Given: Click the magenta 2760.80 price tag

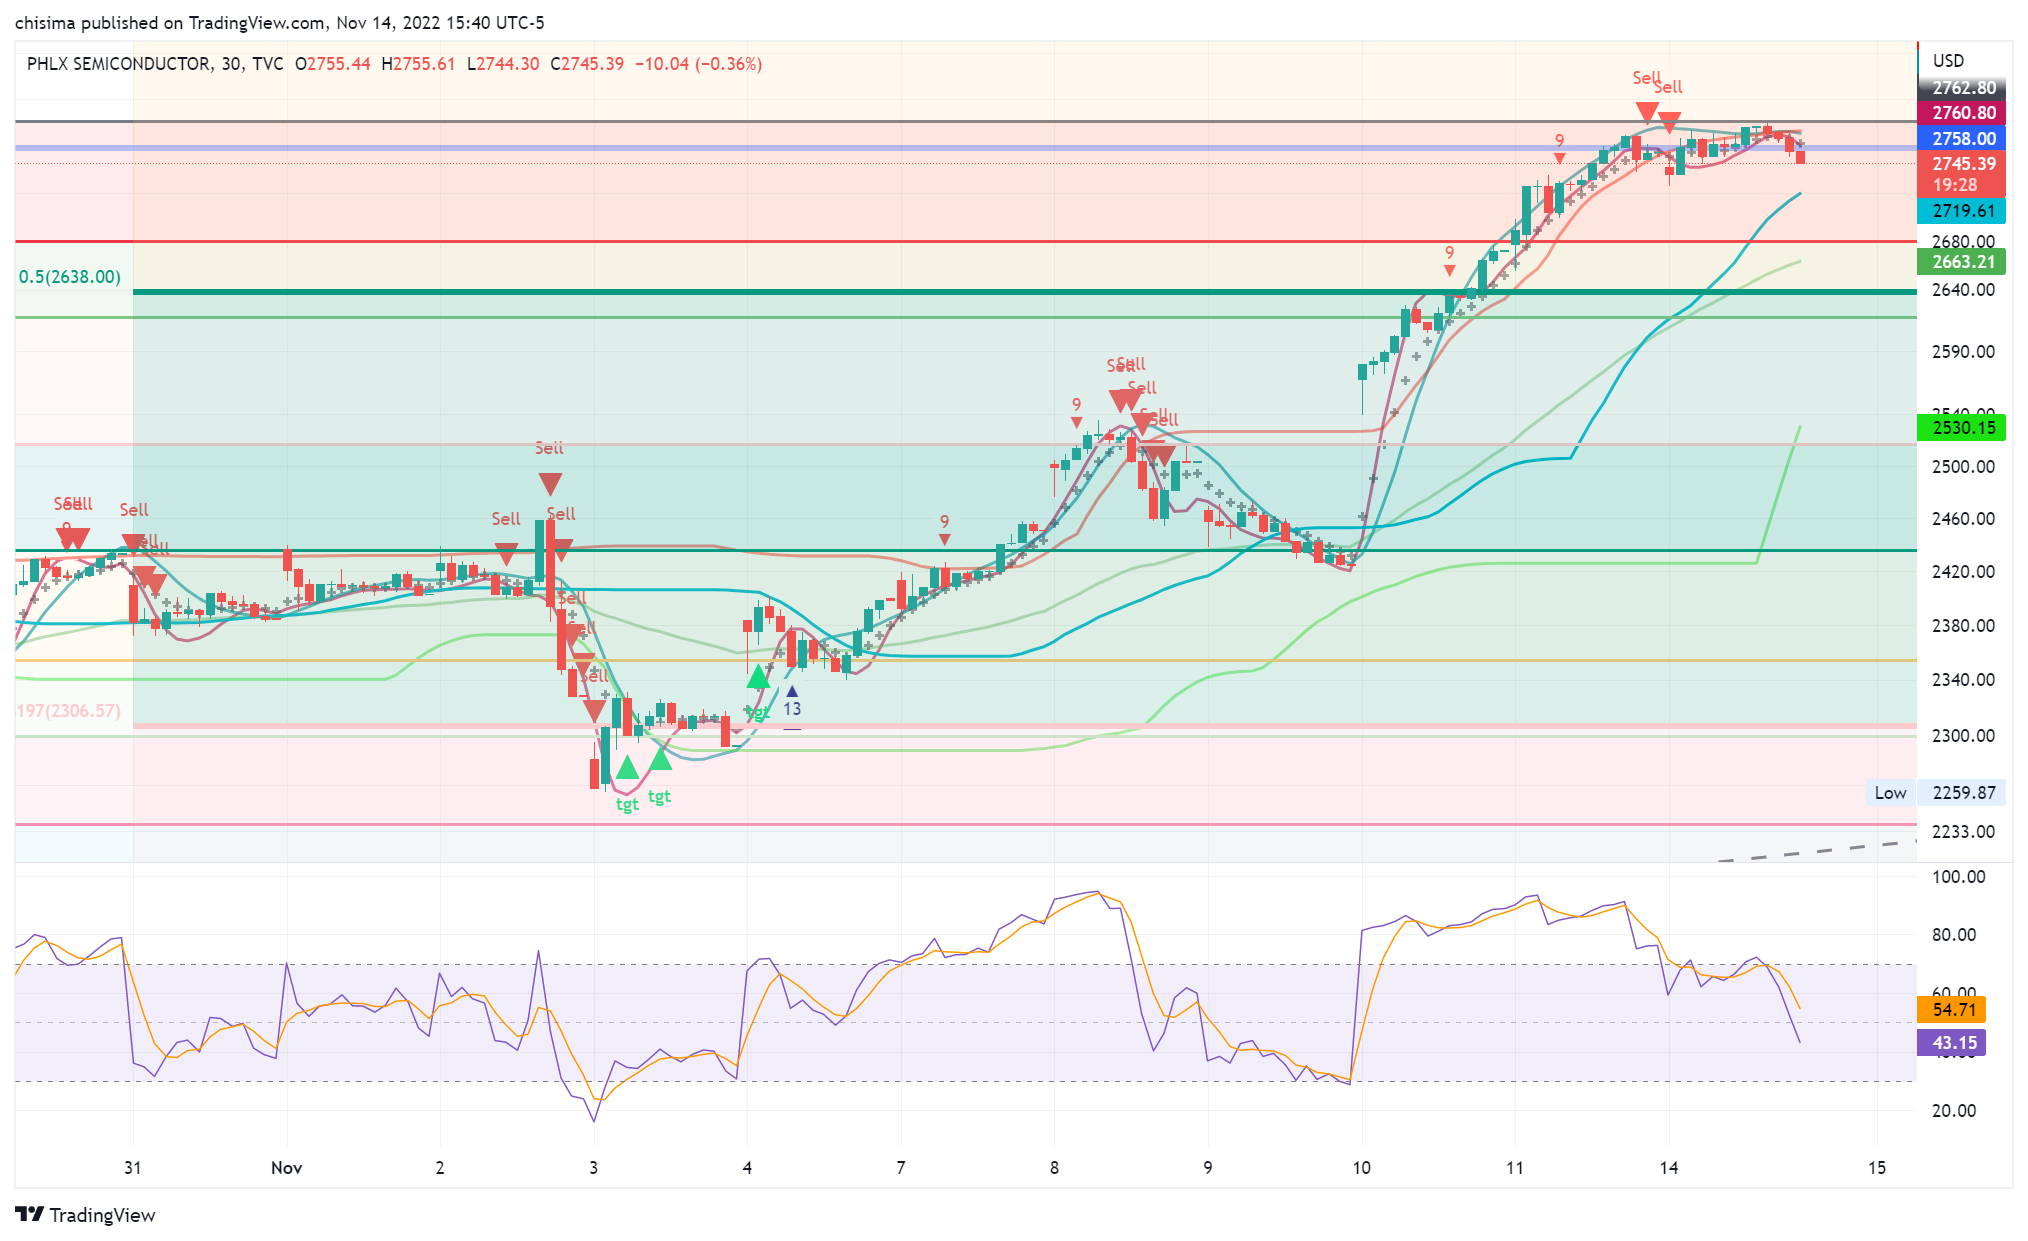Looking at the screenshot, I should point(1963,113).
